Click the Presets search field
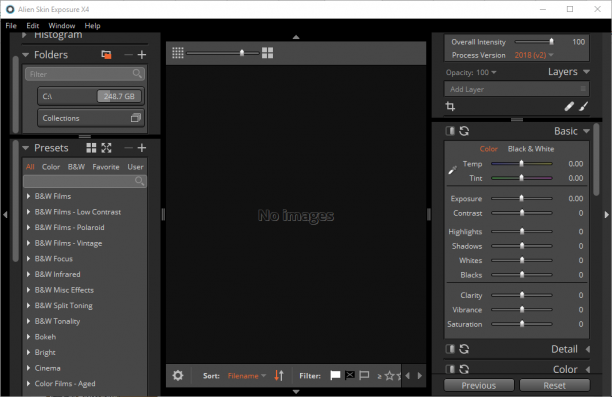612x397 pixels. click(85, 181)
